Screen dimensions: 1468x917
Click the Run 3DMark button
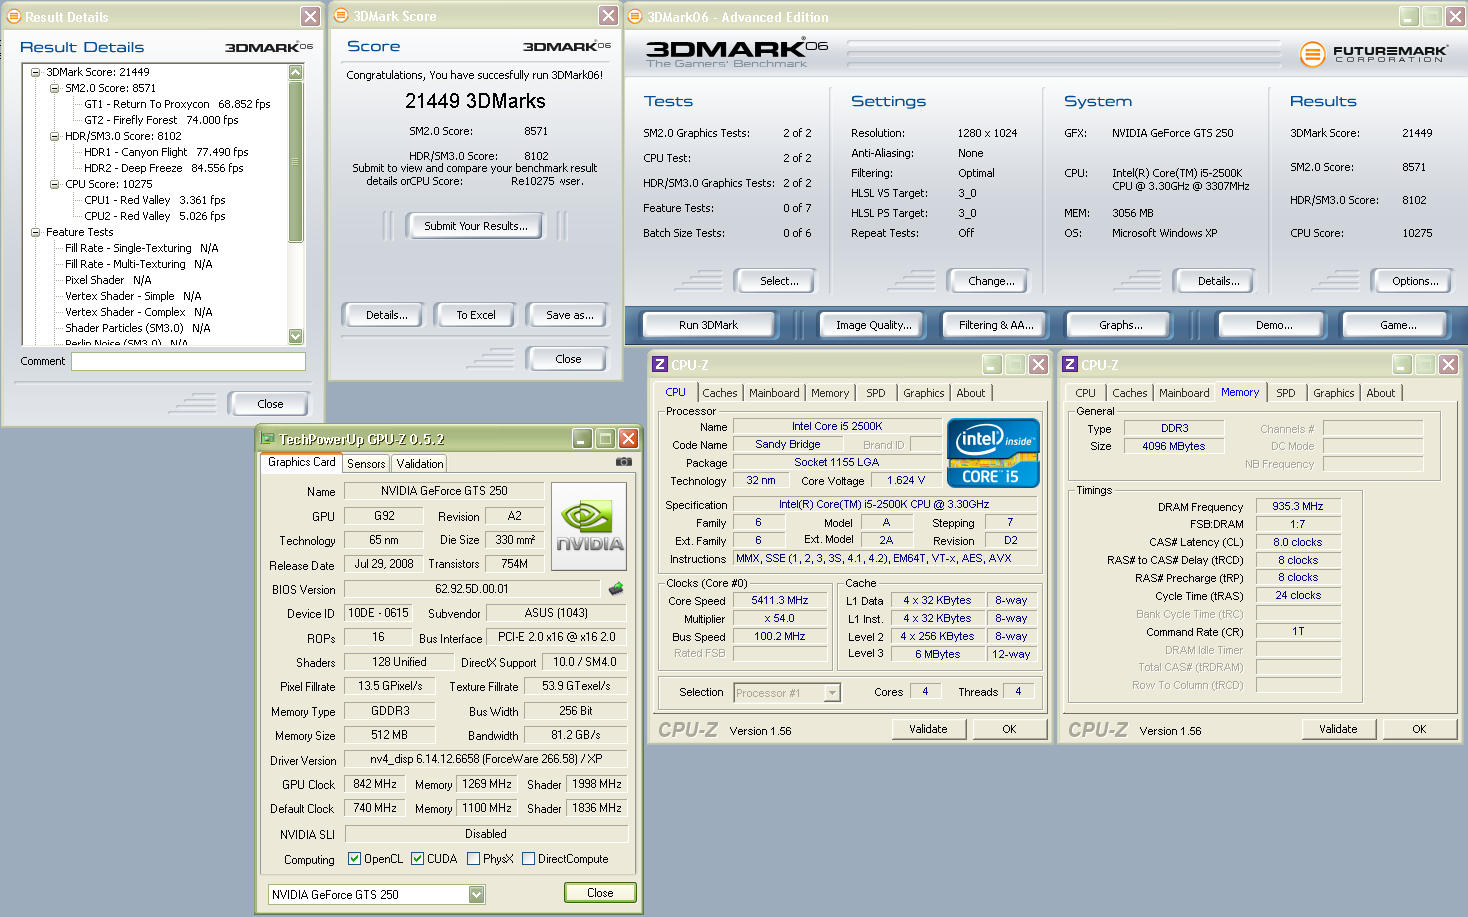pos(708,325)
